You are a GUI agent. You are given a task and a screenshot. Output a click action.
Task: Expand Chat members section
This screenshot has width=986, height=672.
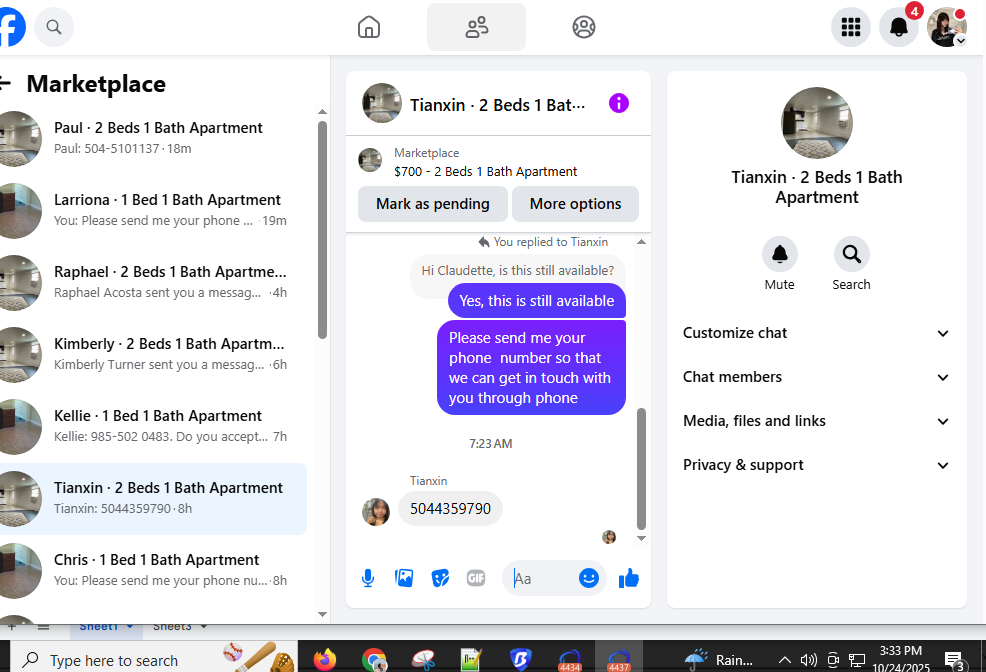(x=816, y=377)
